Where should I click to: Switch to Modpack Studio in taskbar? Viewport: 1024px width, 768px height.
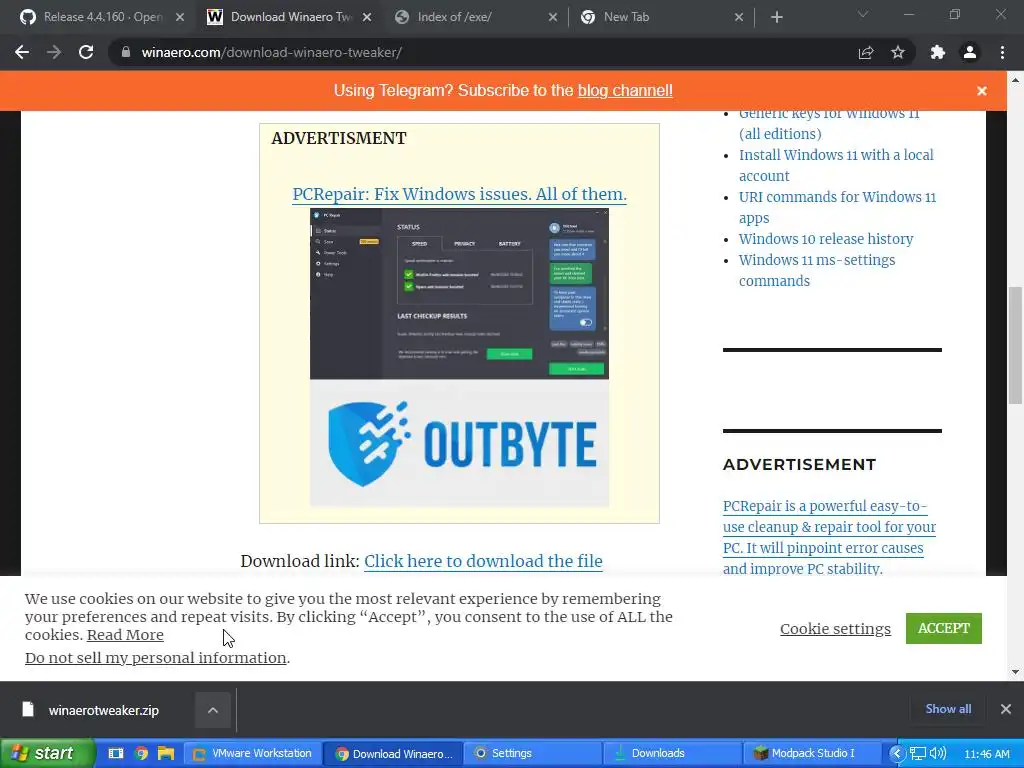[812, 753]
